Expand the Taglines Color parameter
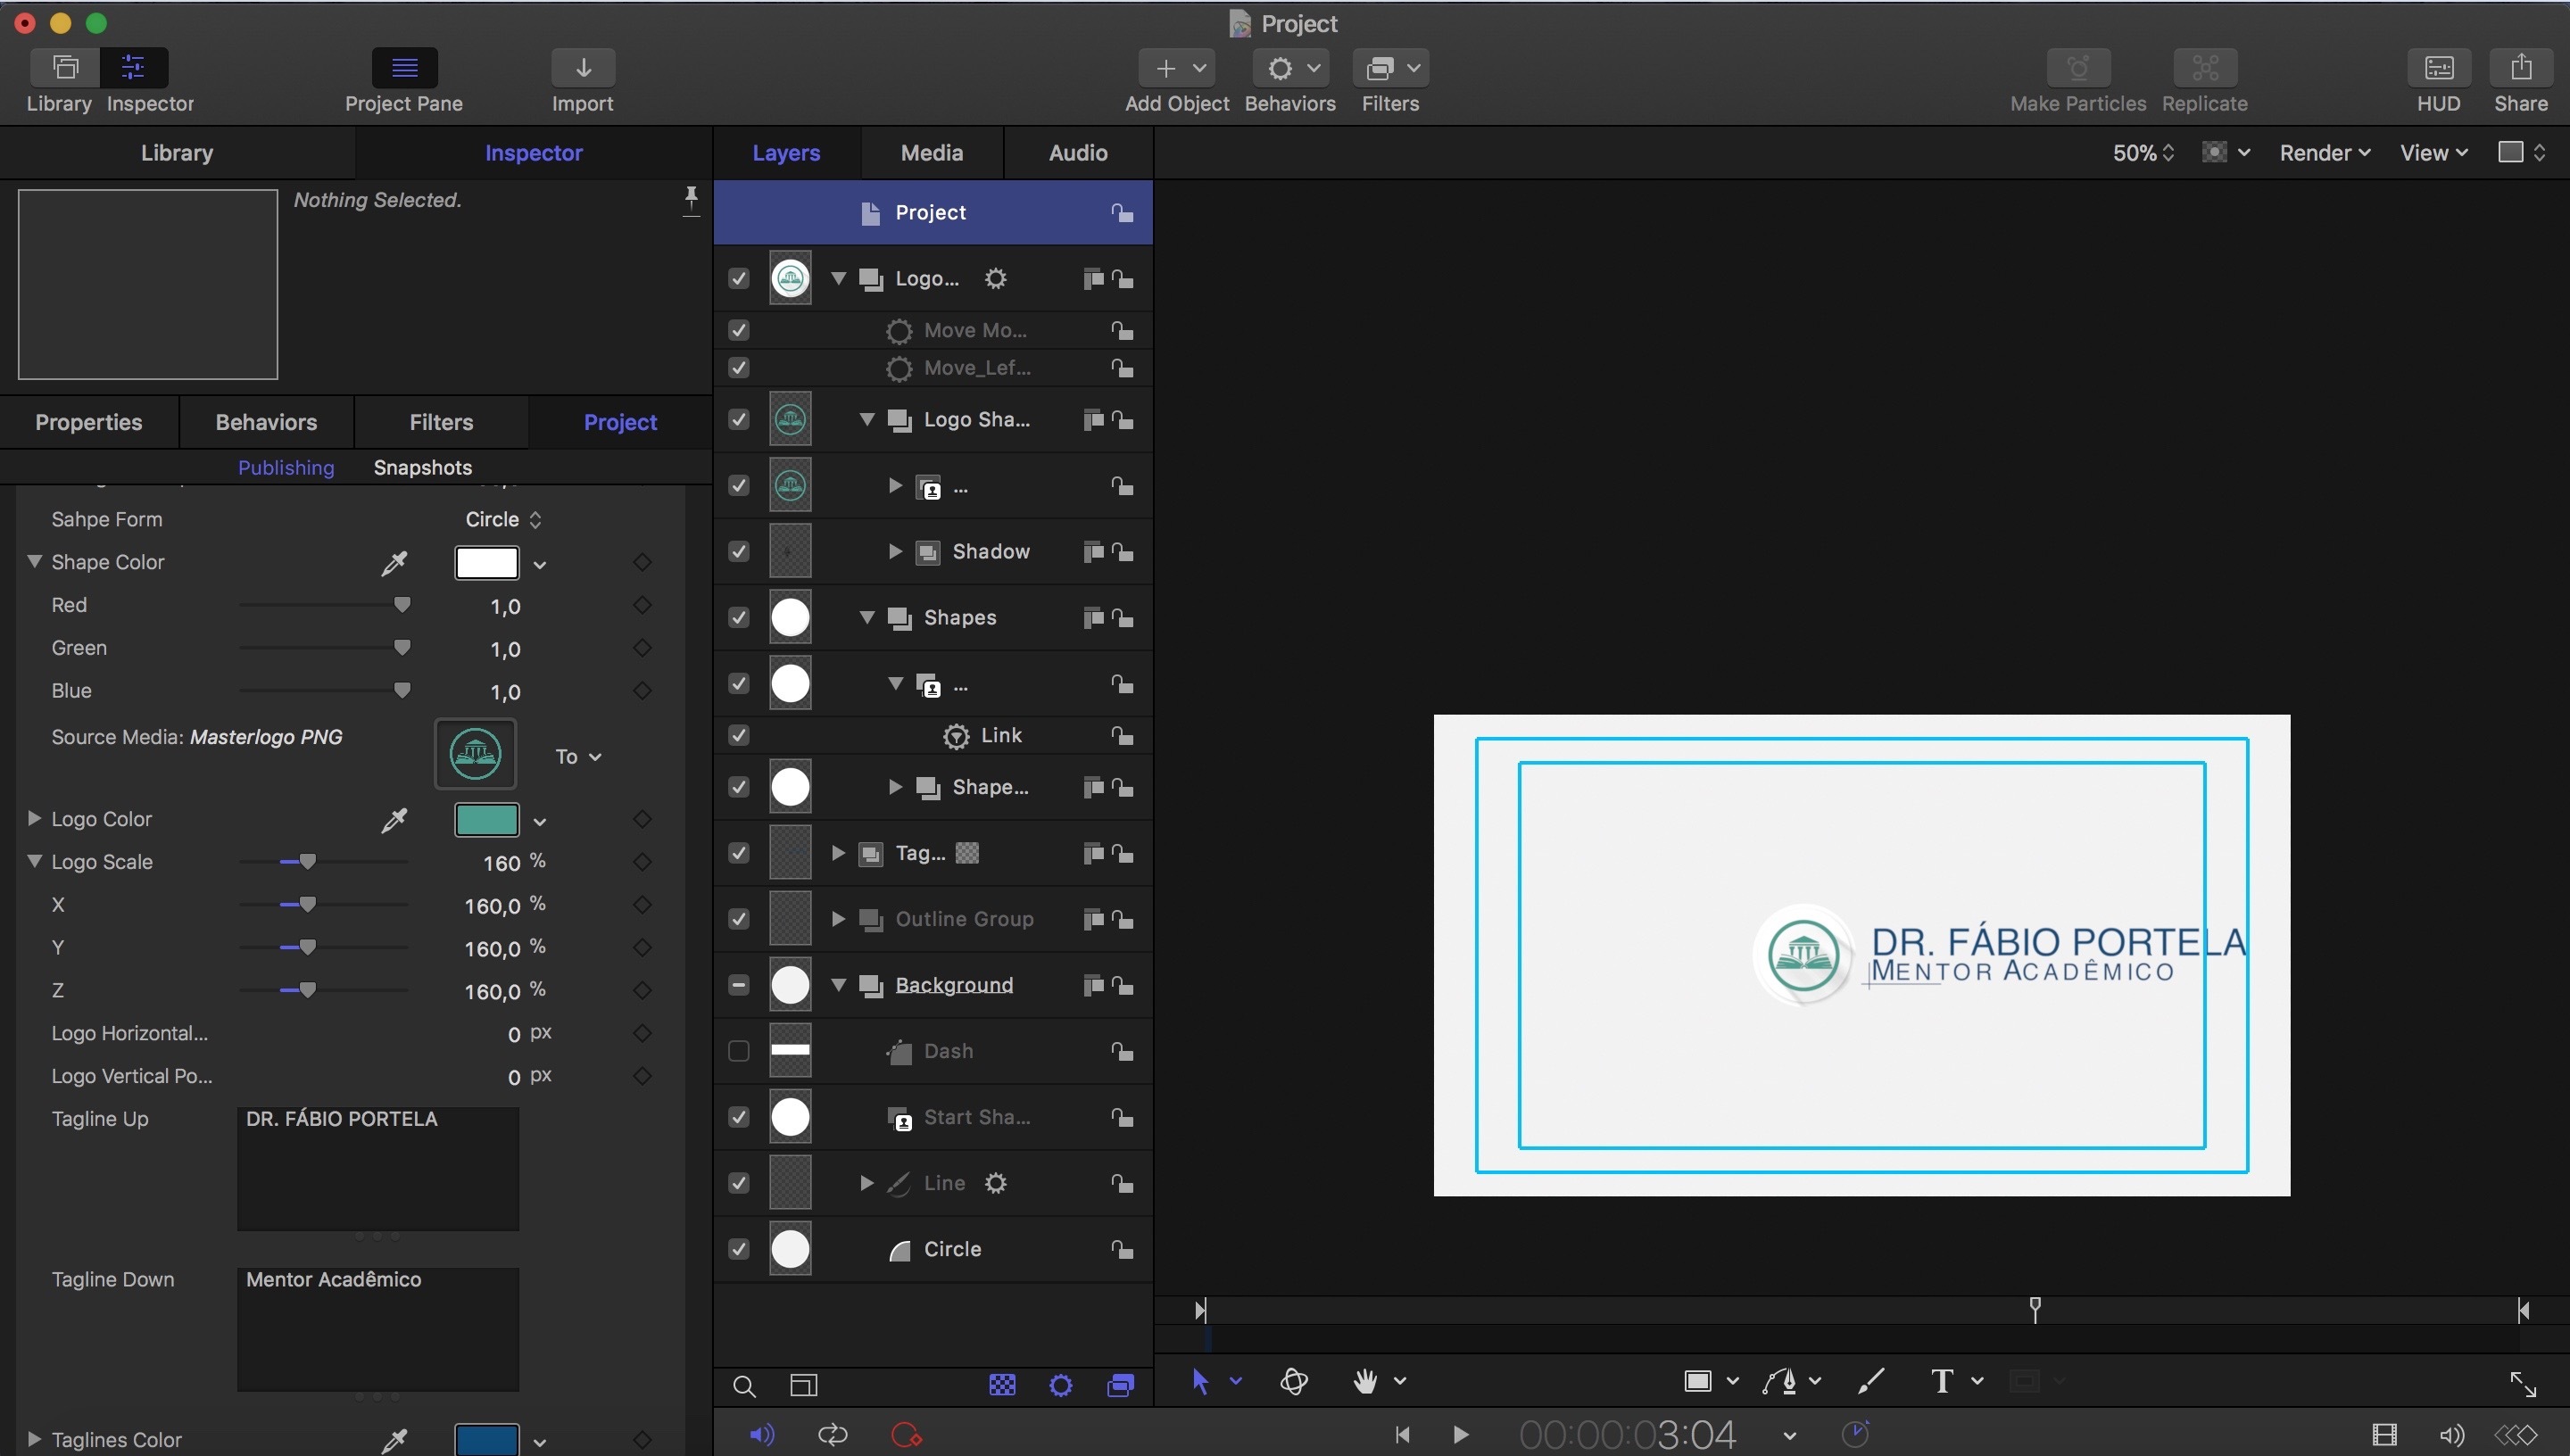The height and width of the screenshot is (1456, 2570). 34,1439
